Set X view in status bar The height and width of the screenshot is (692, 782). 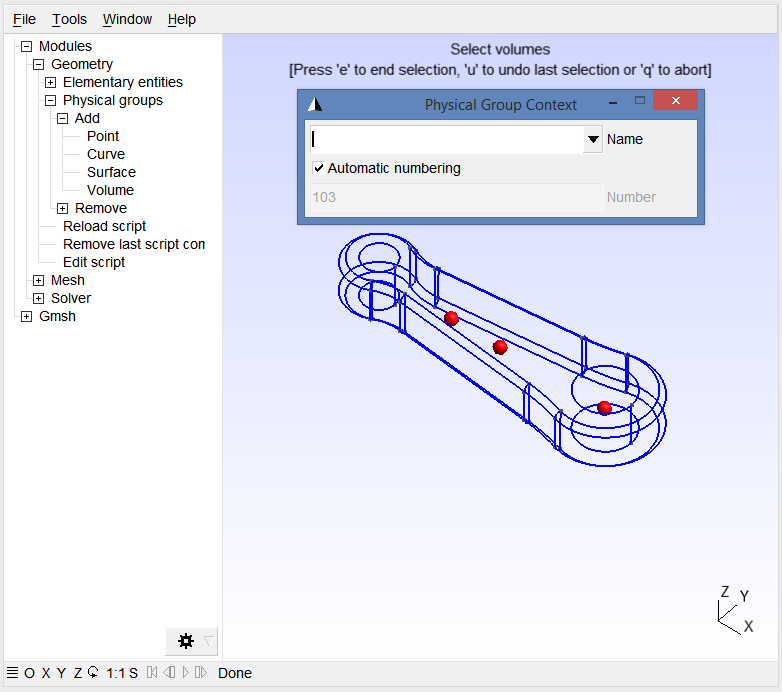46,673
